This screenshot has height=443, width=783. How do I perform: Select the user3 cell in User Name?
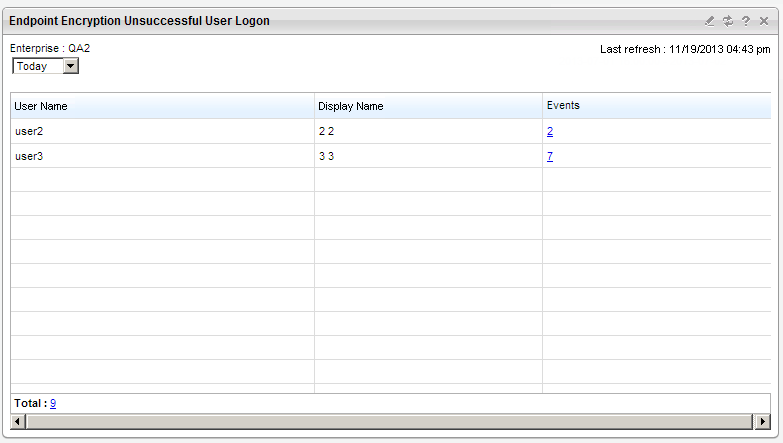click(30, 156)
